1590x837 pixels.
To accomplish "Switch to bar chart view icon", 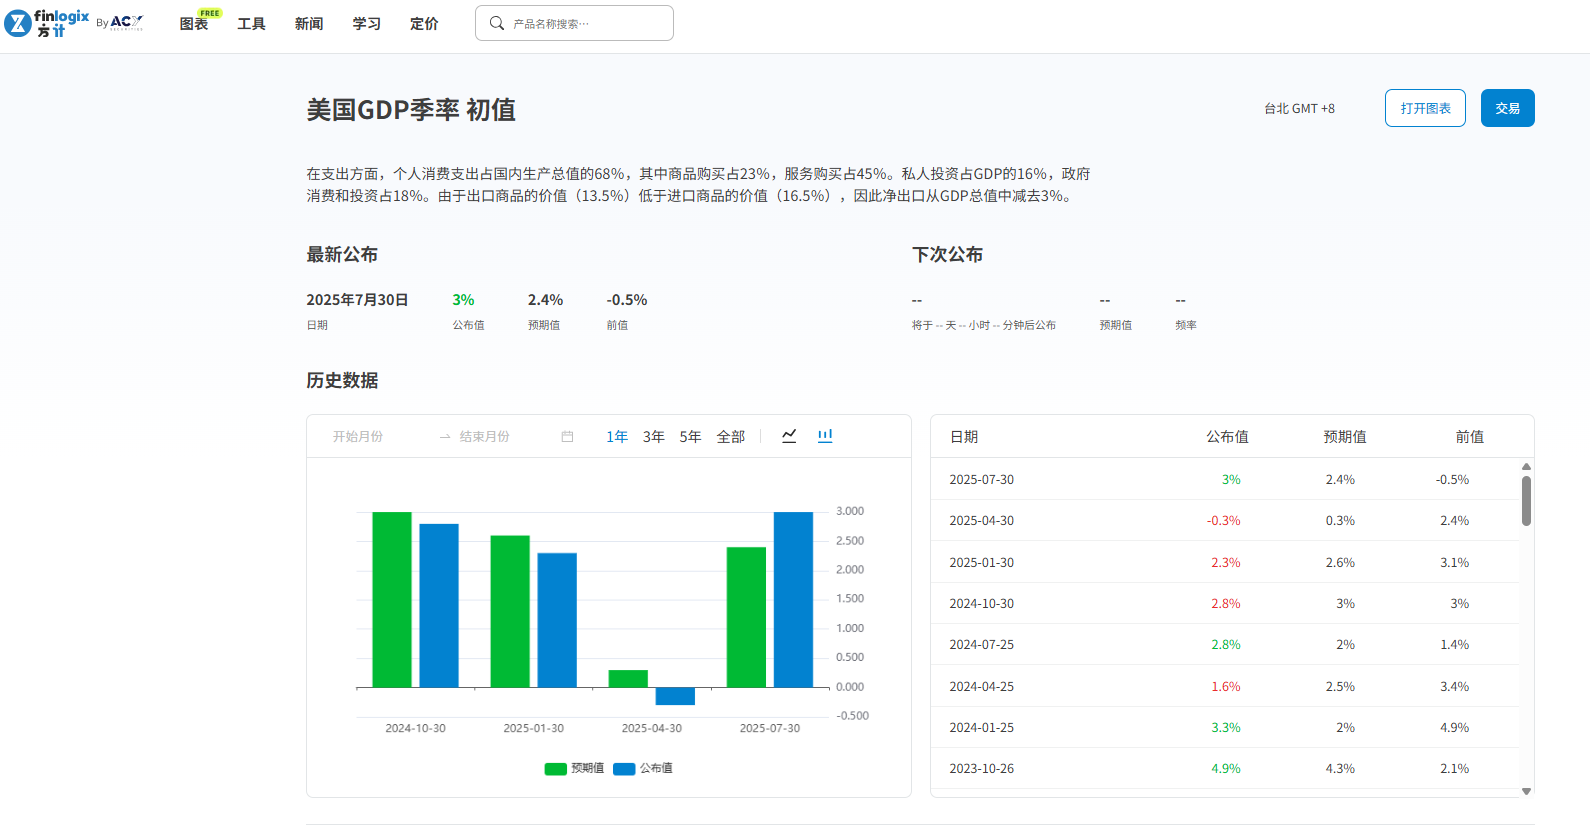I will pyautogui.click(x=825, y=436).
